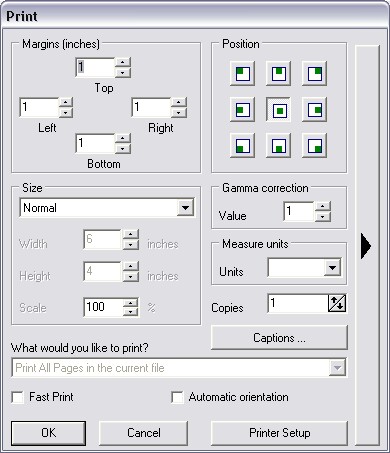This screenshot has width=390, height=453.
Task: Open Printer Setup
Action: (x=279, y=433)
